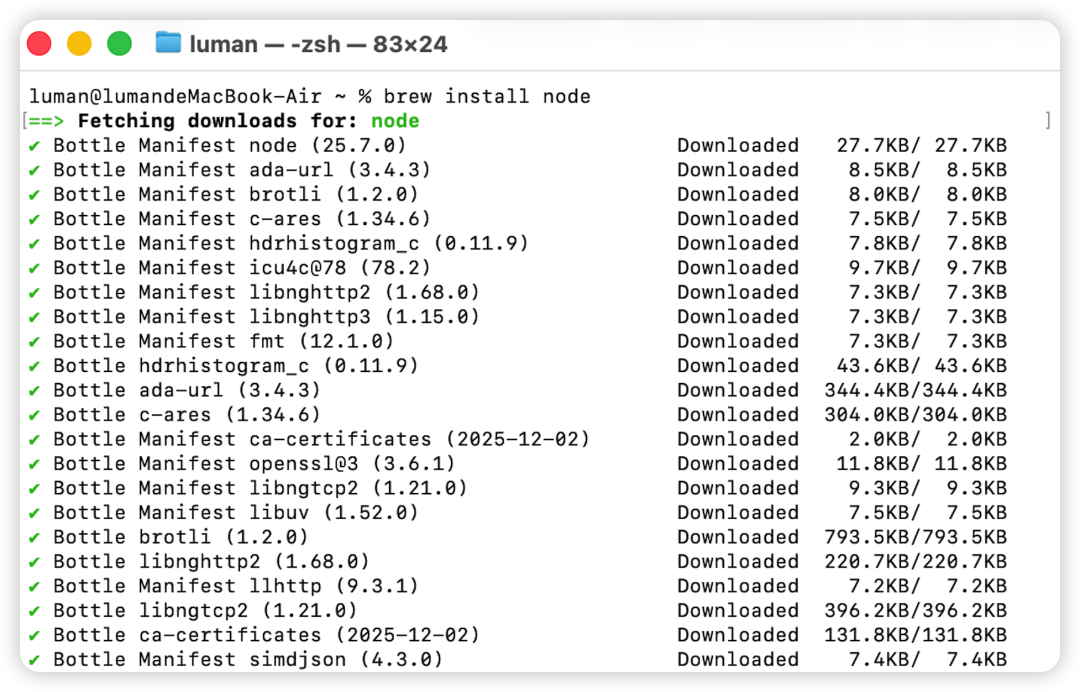Click the size value "344.4KB/344.4KB"
1080x692 pixels.
click(915, 390)
